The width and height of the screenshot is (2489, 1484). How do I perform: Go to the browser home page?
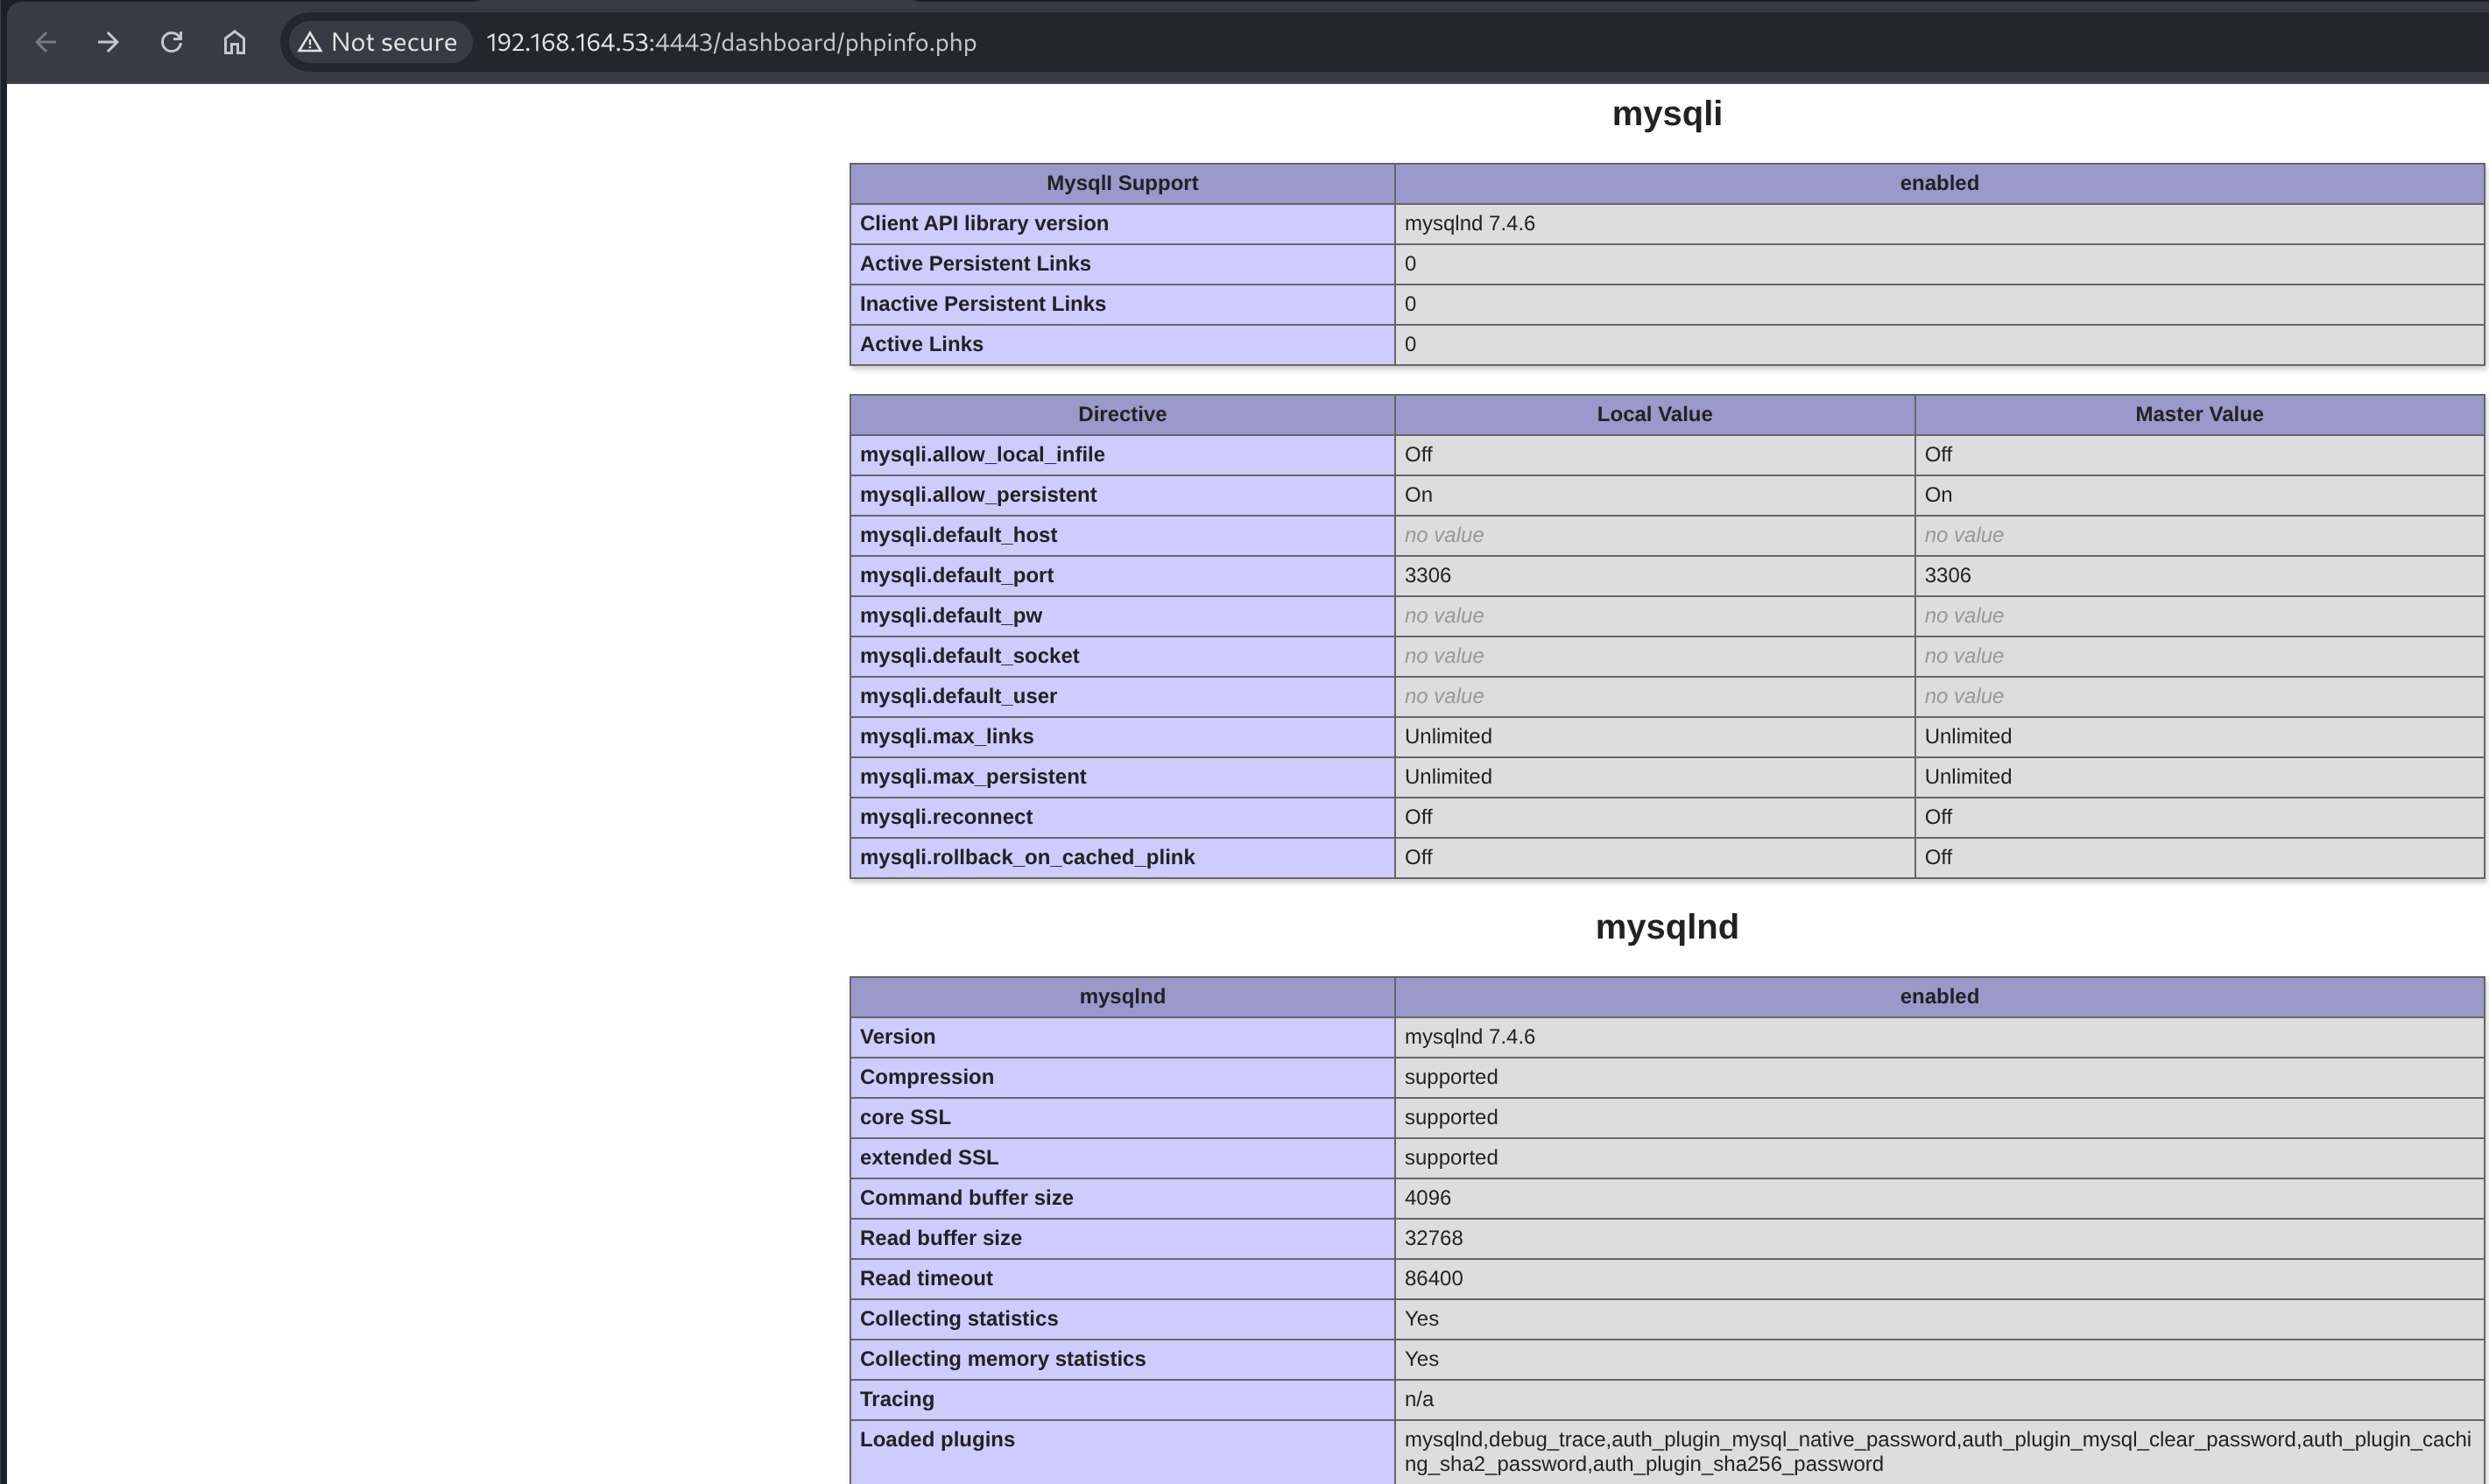click(234, 42)
